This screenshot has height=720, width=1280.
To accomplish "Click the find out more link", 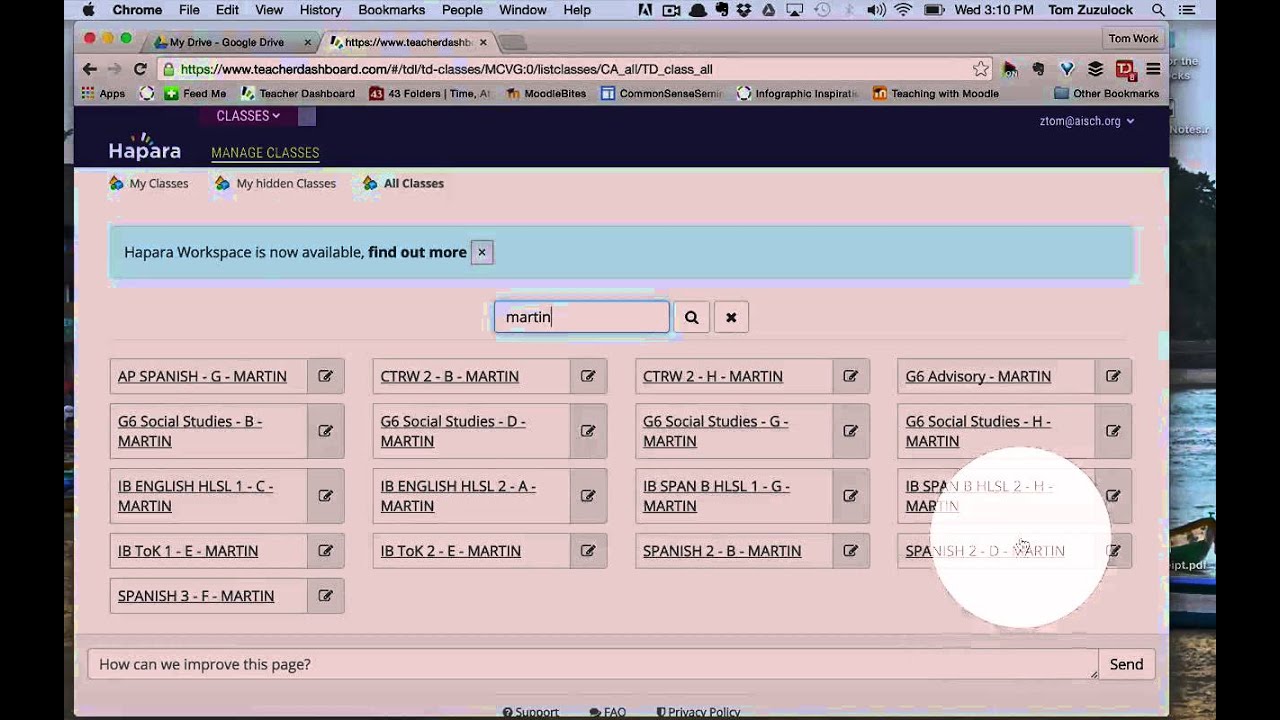I will coord(417,252).
